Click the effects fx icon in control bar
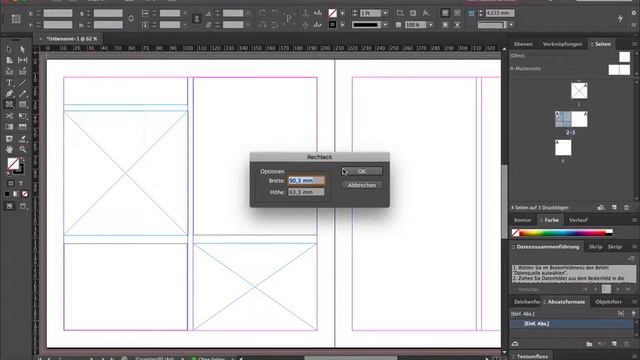 [426, 13]
